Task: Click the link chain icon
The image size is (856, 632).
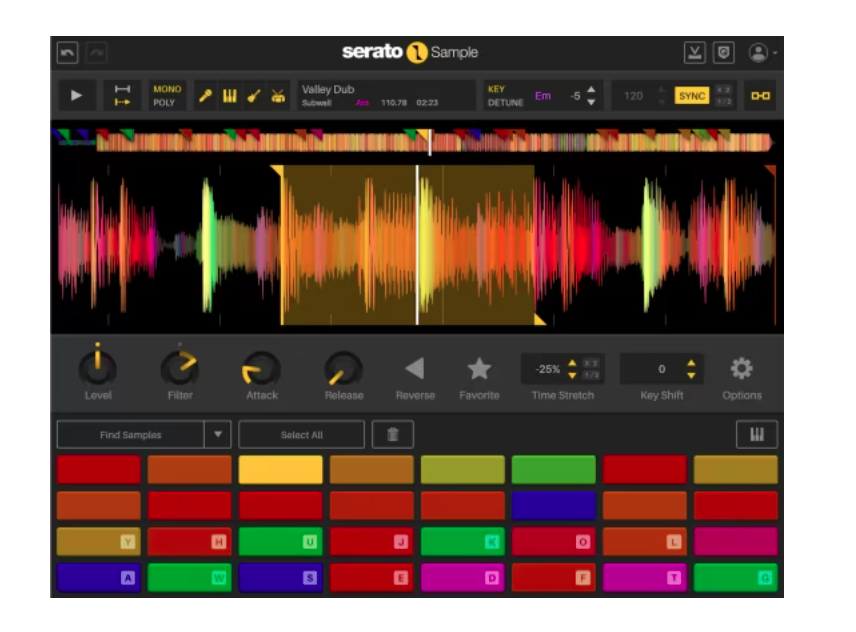Action: [760, 96]
